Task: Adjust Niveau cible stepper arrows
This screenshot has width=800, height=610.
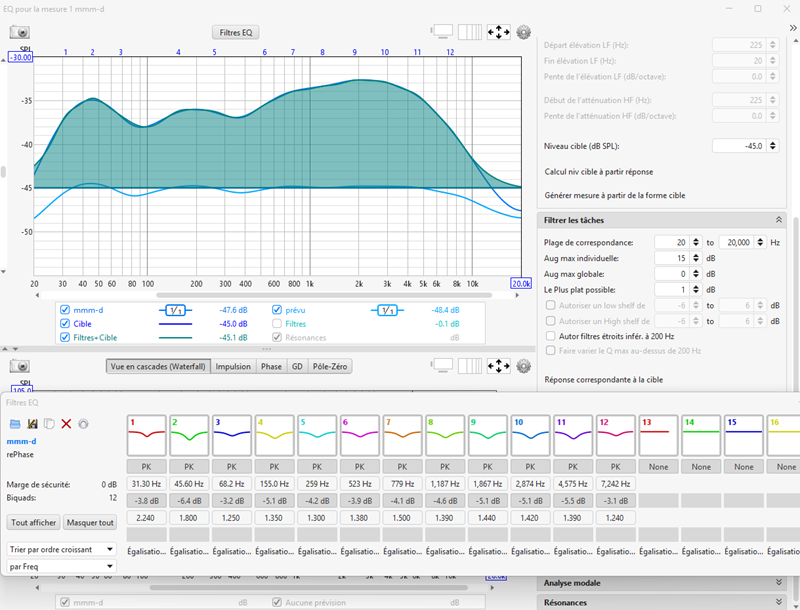Action: coord(772,146)
